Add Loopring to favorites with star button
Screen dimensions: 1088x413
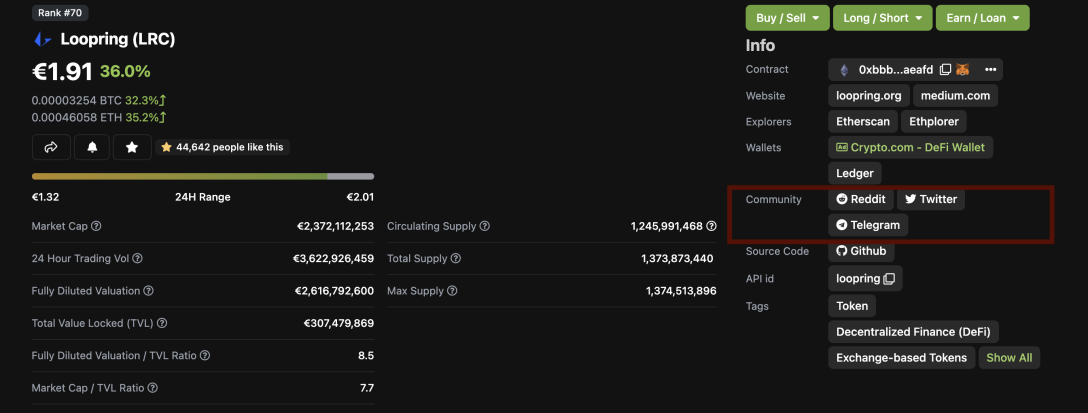pyautogui.click(x=132, y=147)
